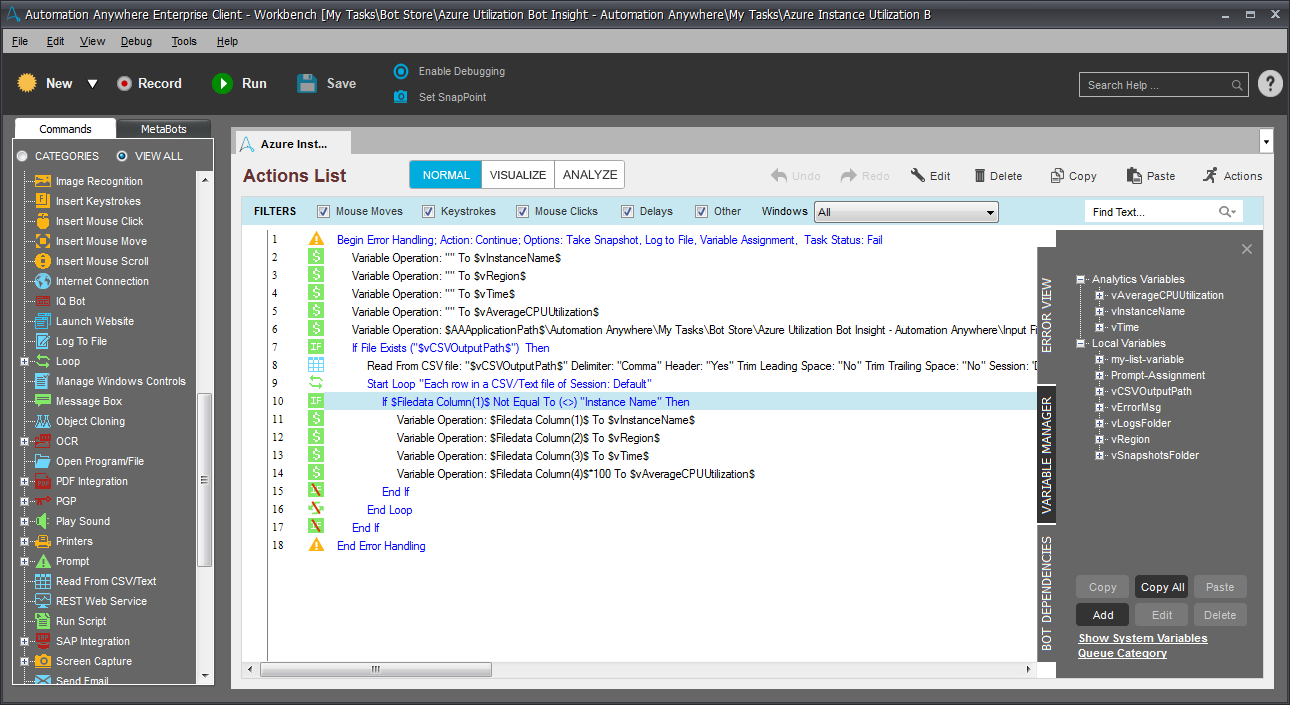Open the New button dropdown arrow

coord(92,84)
